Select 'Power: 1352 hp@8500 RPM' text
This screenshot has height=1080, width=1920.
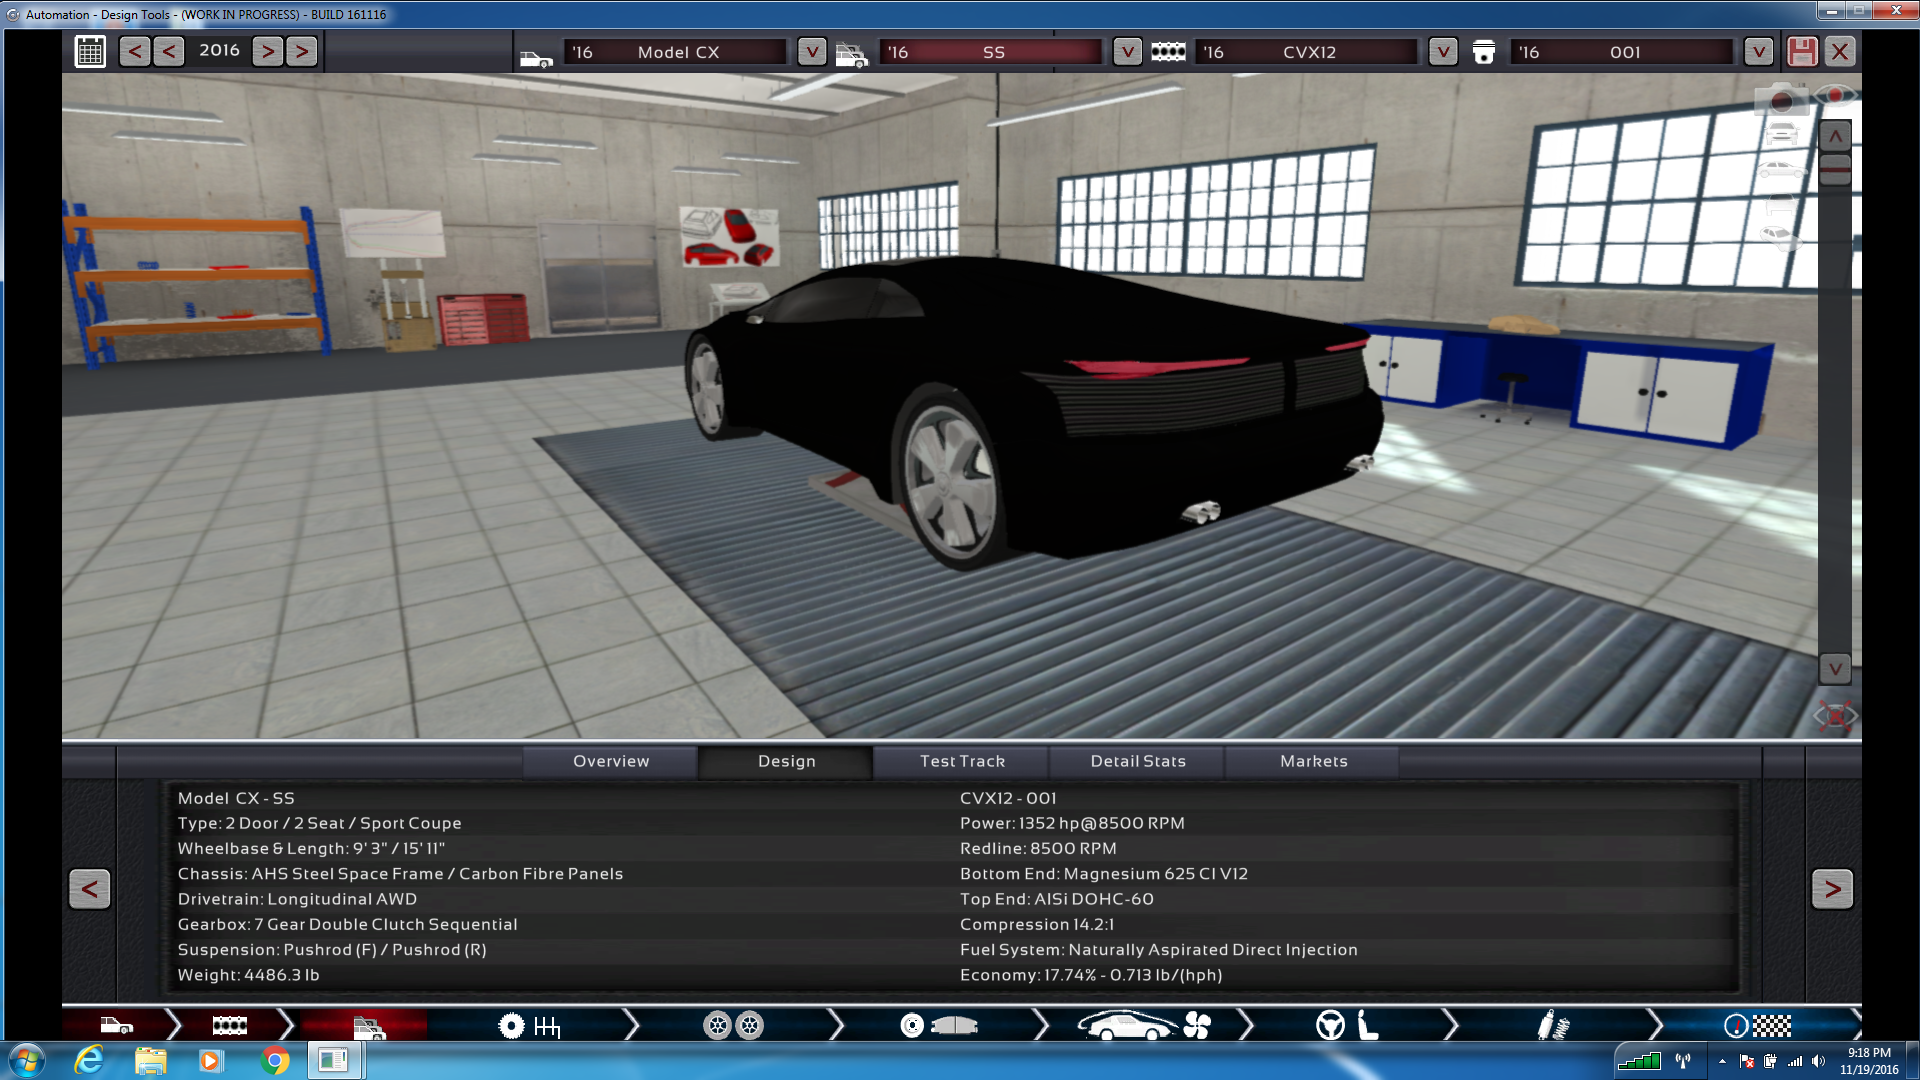pos(1072,823)
